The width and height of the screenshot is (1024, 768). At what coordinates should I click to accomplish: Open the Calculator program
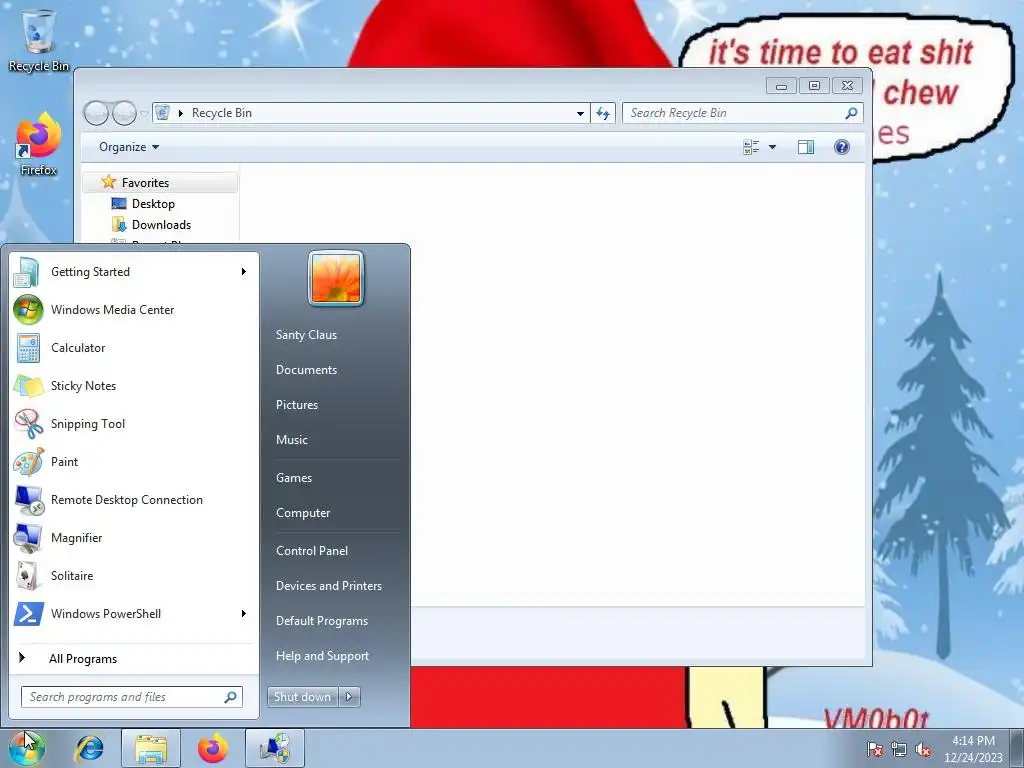coord(134,347)
